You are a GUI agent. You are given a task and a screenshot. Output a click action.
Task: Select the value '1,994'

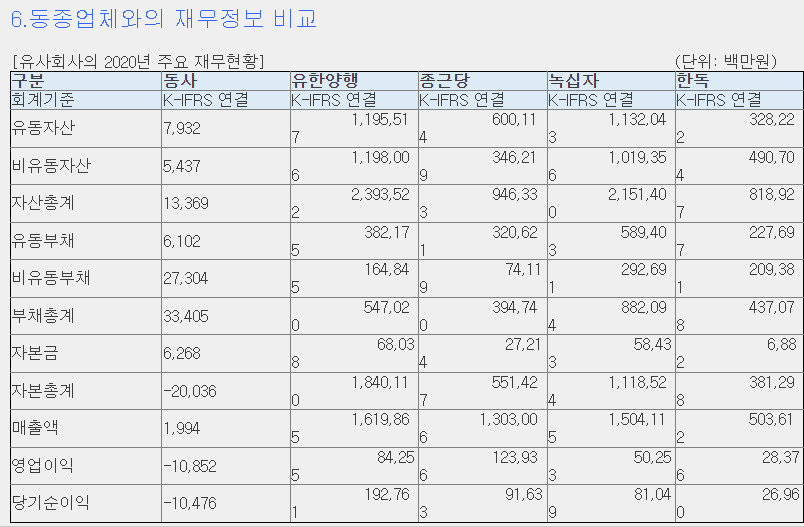pos(182,429)
